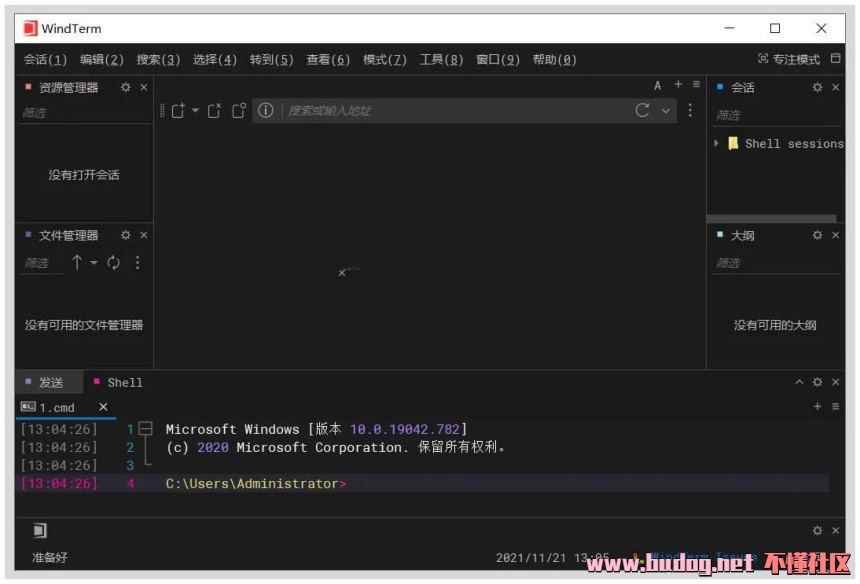Switch to the 发送 tab

tap(50, 382)
